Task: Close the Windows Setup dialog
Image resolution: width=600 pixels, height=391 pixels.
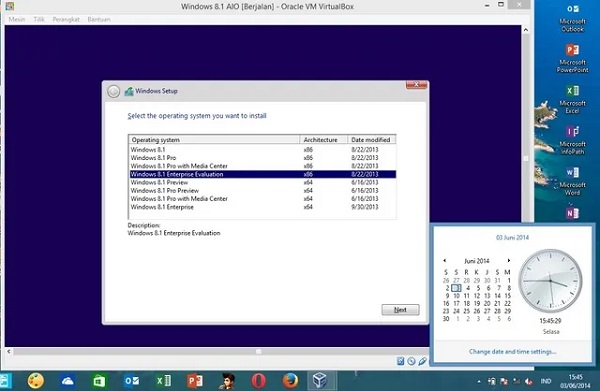Action: click(x=416, y=85)
